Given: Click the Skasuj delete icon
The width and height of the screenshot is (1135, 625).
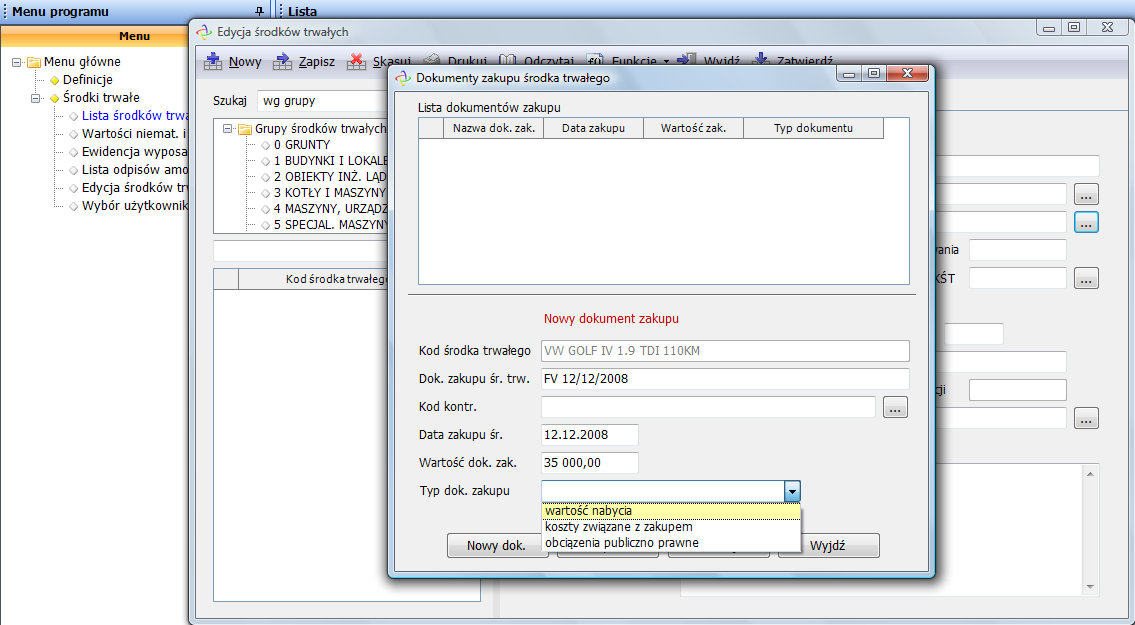Looking at the screenshot, I should point(356,62).
